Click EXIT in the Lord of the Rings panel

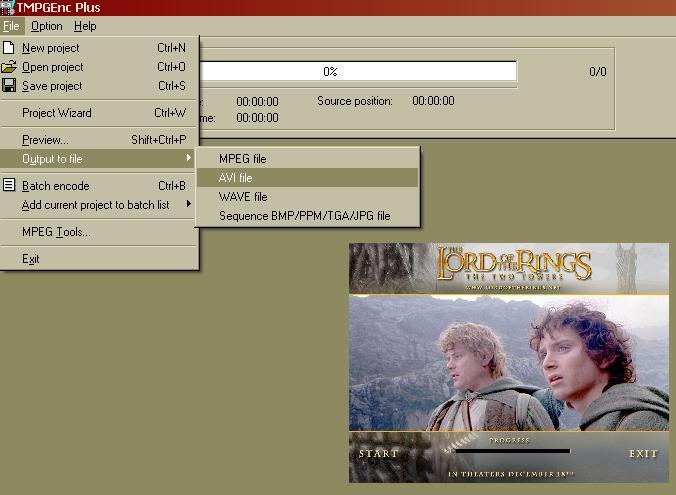643,454
